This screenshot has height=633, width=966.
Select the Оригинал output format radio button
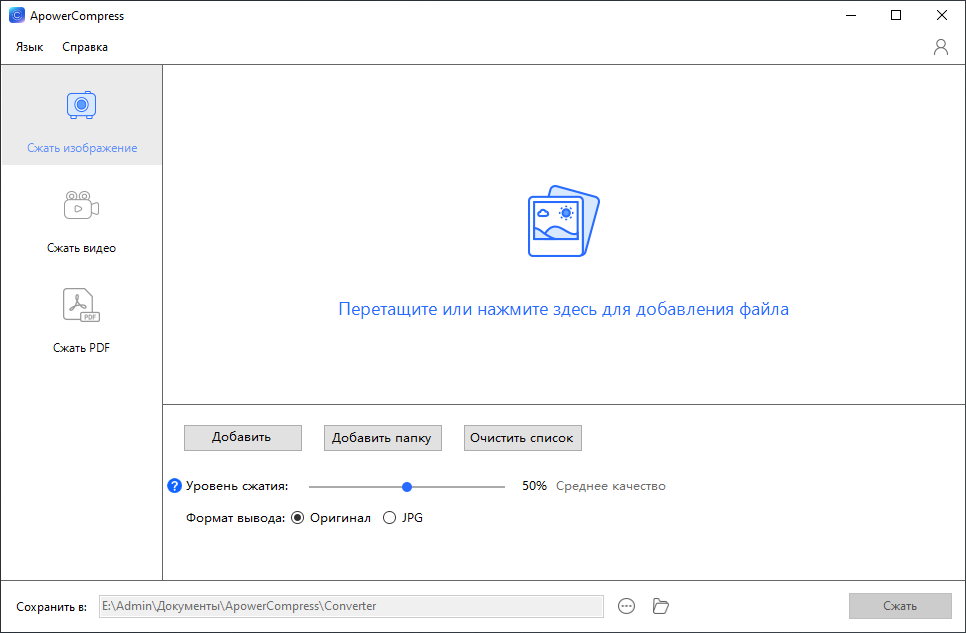coord(297,518)
